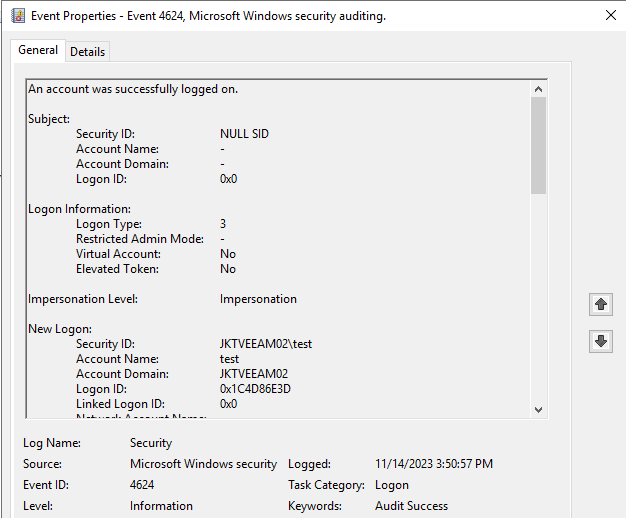Click the Logon ID value 0x1C4D86E3D
This screenshot has height=518, width=626.
(x=255, y=389)
